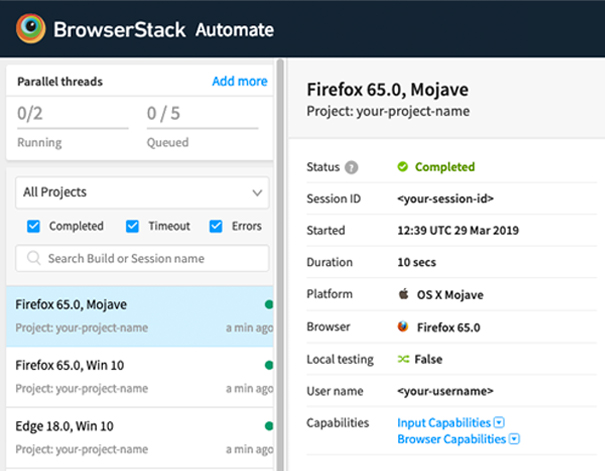
Task: Click the Status help question mark icon
Action: (351, 167)
